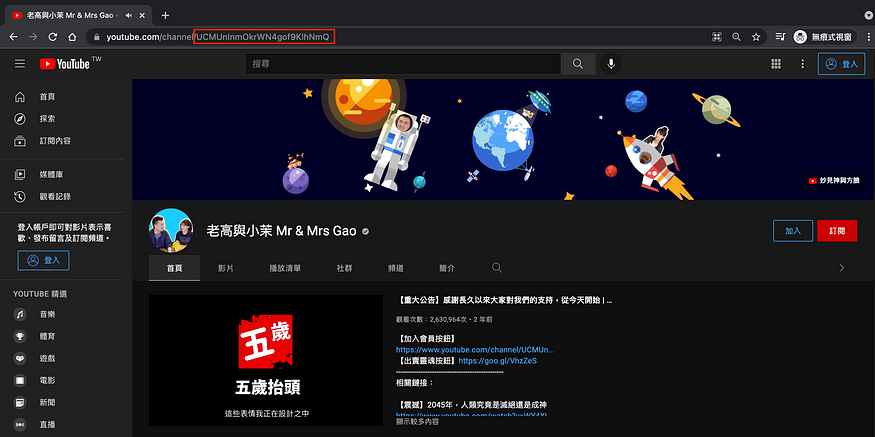Open the three-dot settings menu in YouTube header
Image resolution: width=875 pixels, height=437 pixels.
point(802,64)
